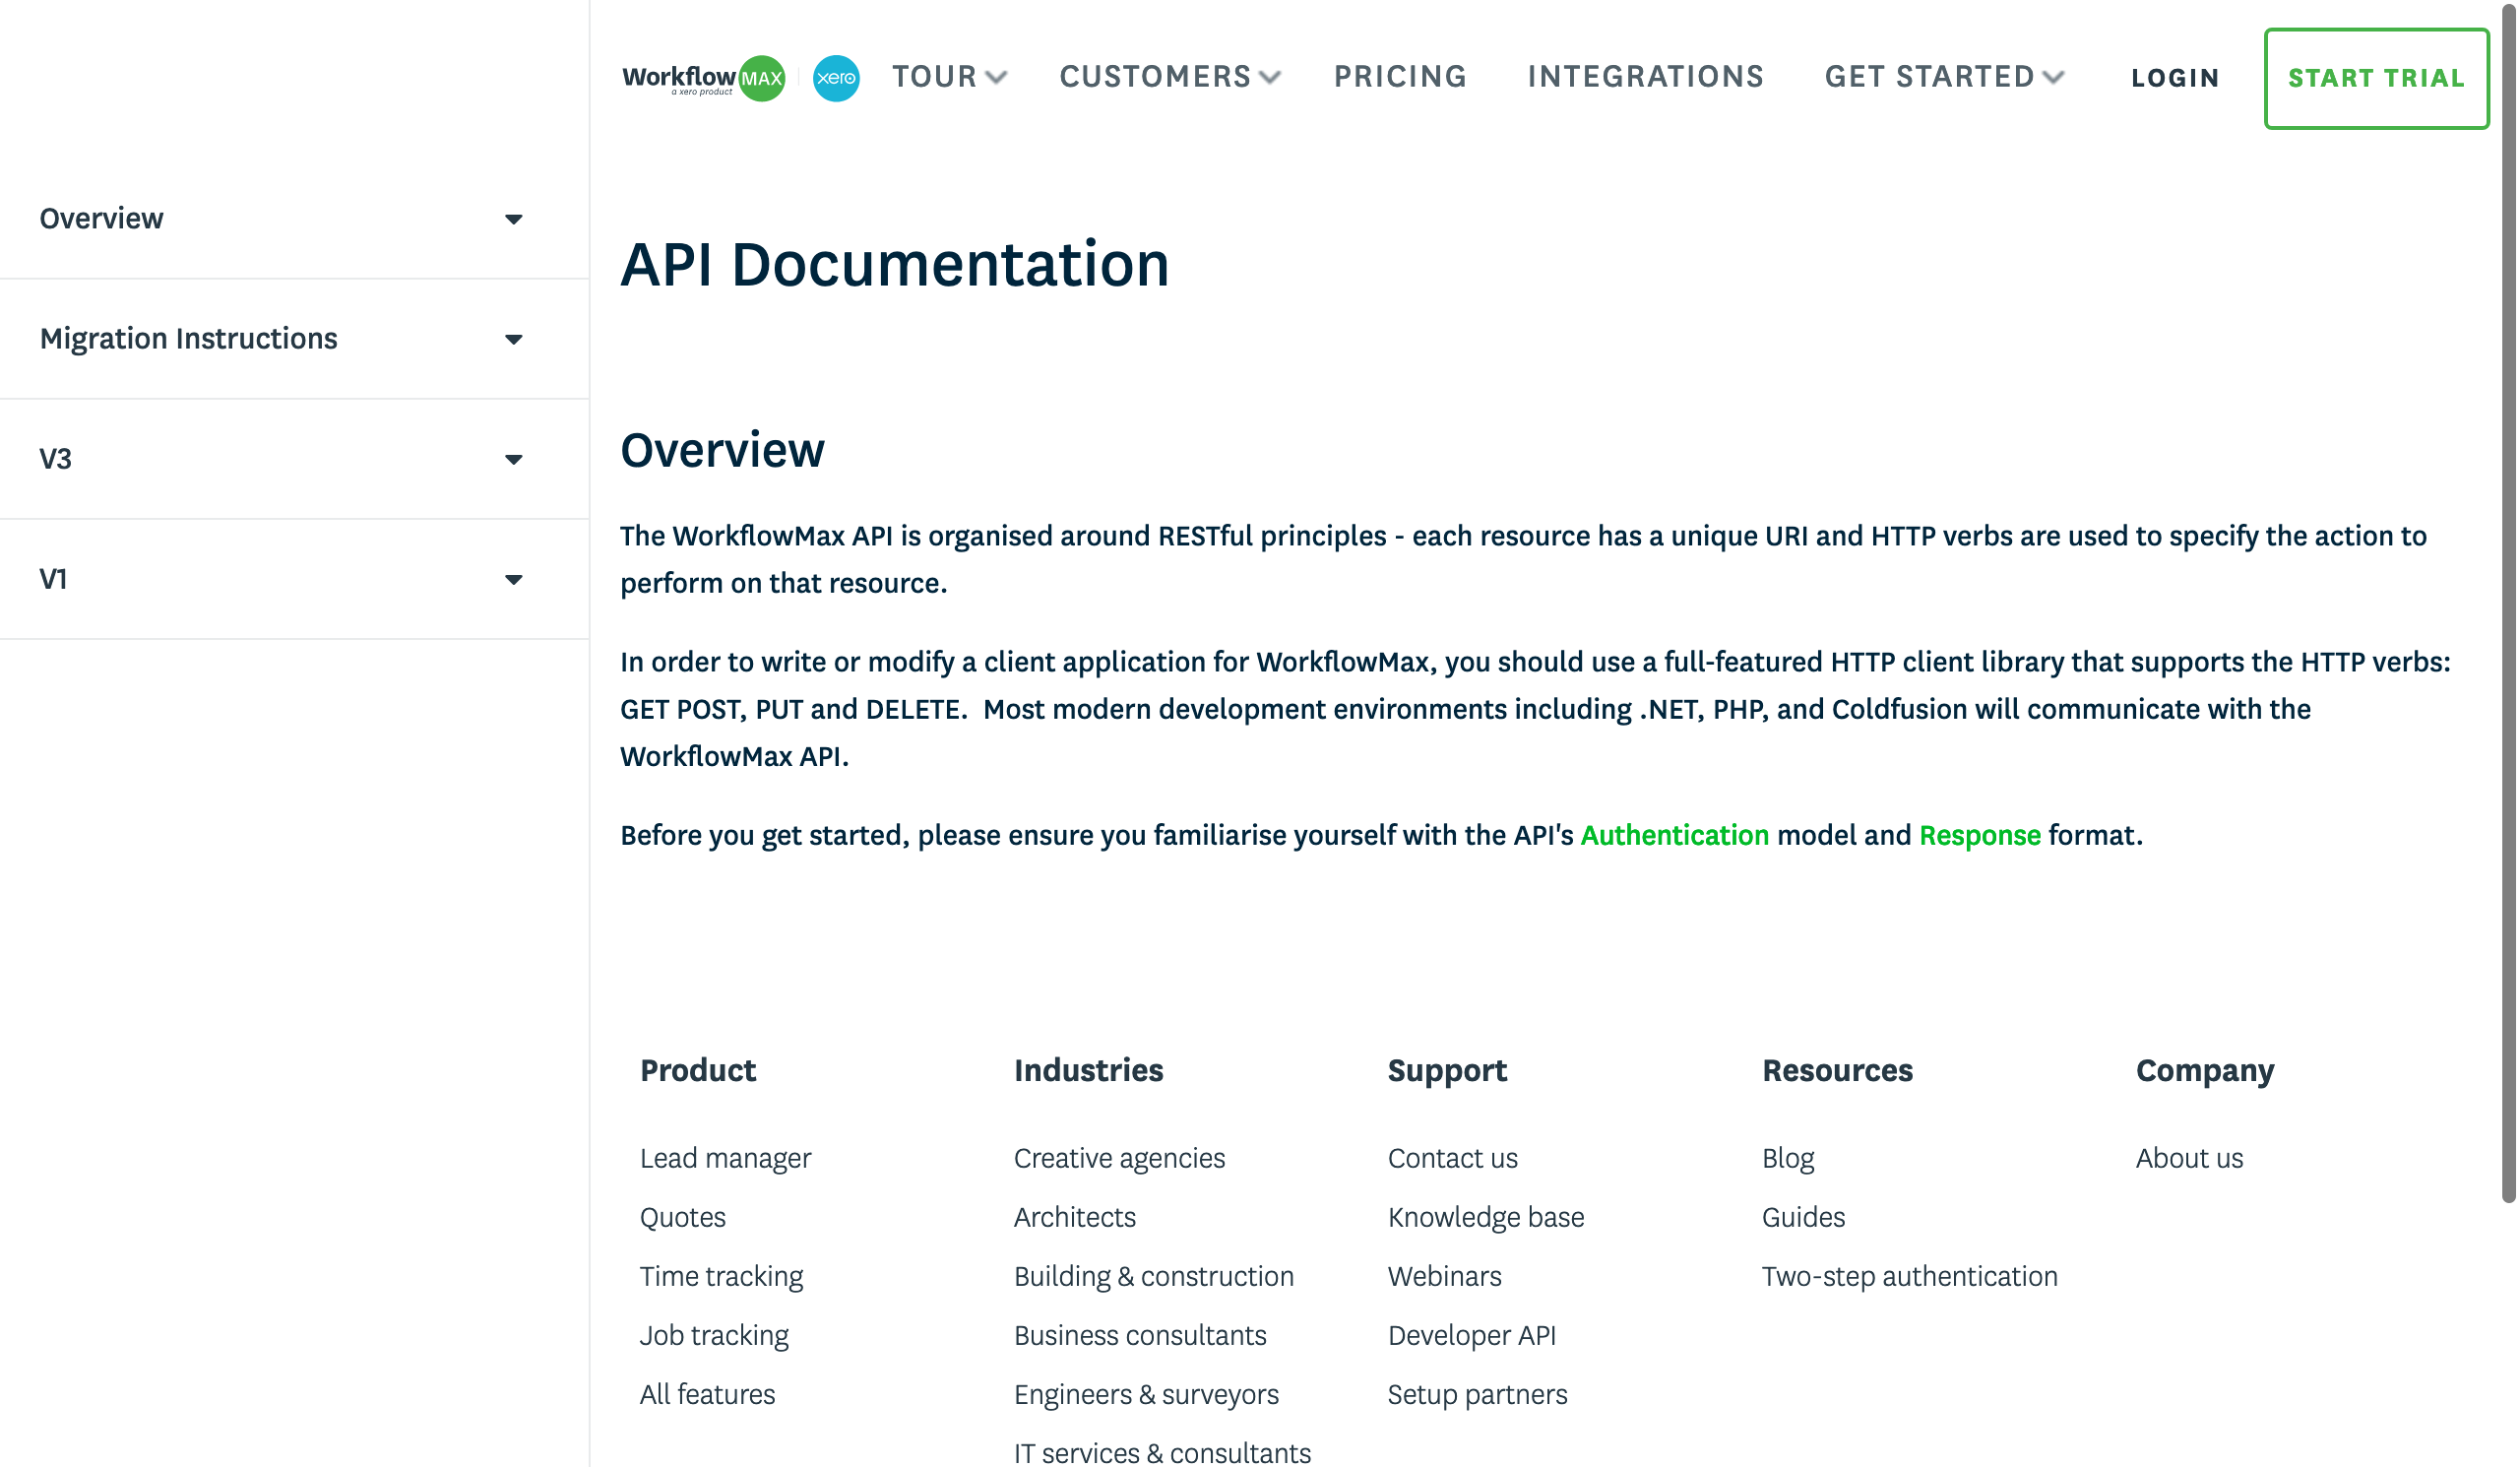The image size is (2520, 1467).
Task: Click the Contact us link
Action: 1452,1158
